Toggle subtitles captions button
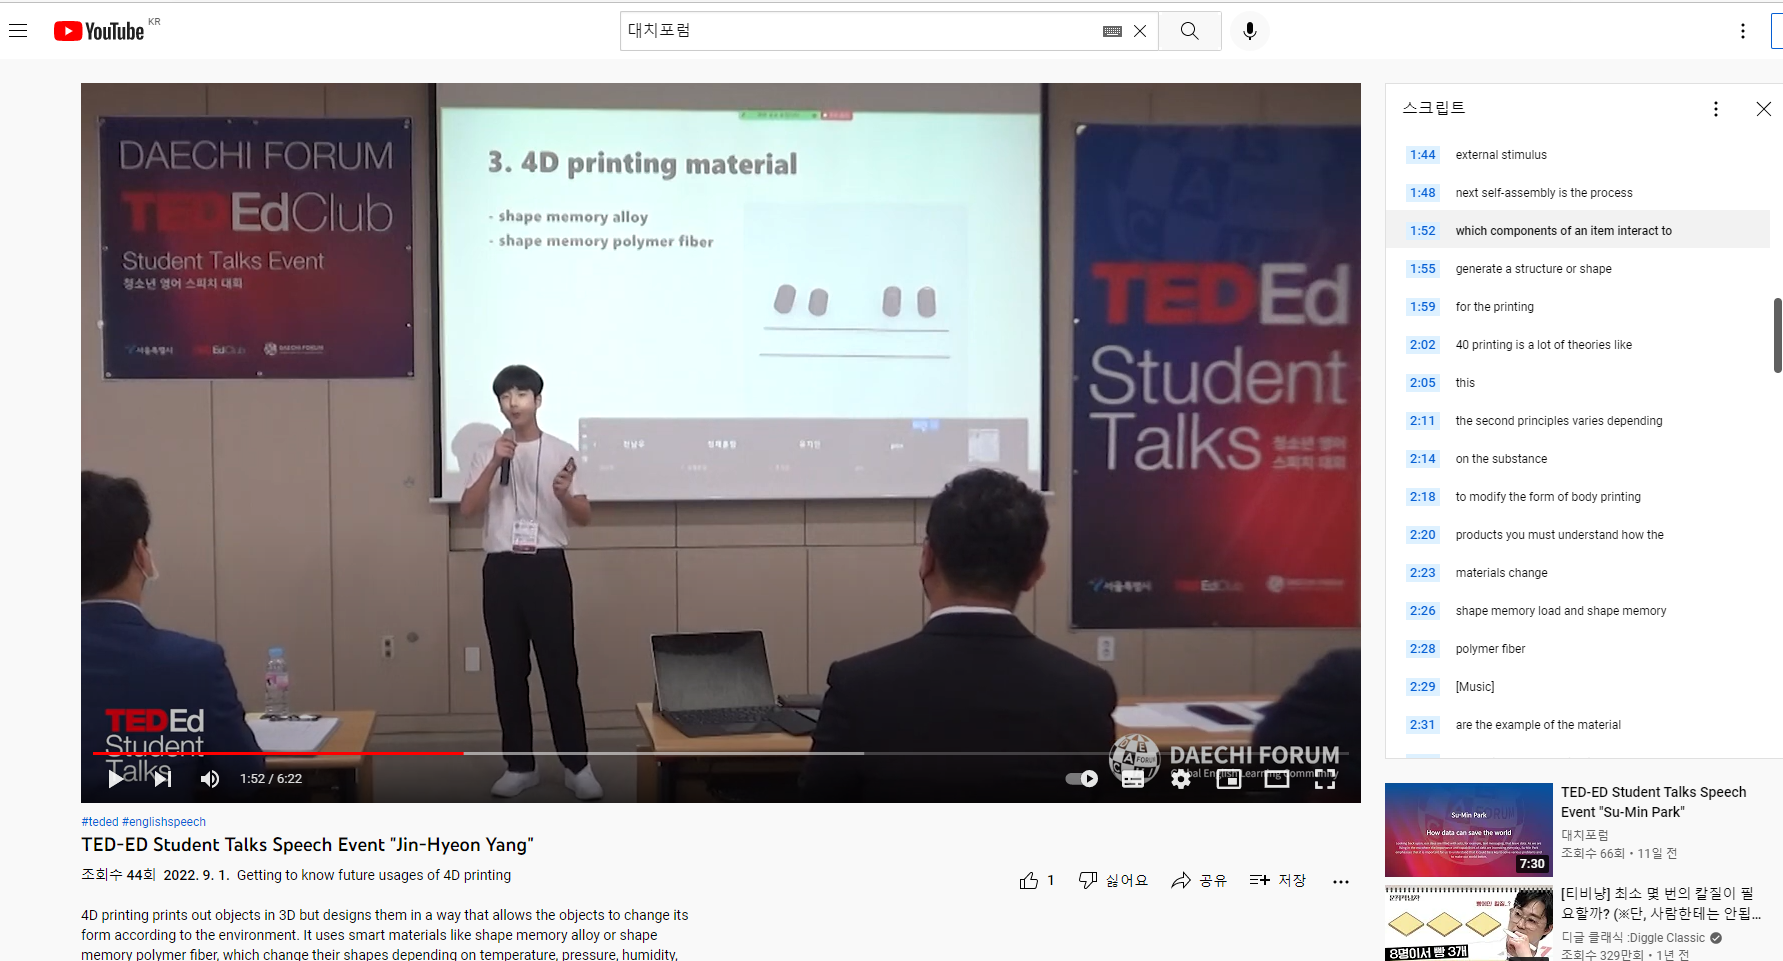The width and height of the screenshot is (1783, 961). pos(1133,779)
